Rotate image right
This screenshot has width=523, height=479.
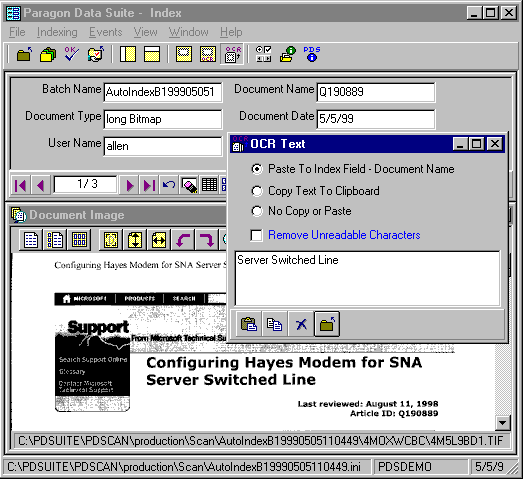(x=207, y=240)
